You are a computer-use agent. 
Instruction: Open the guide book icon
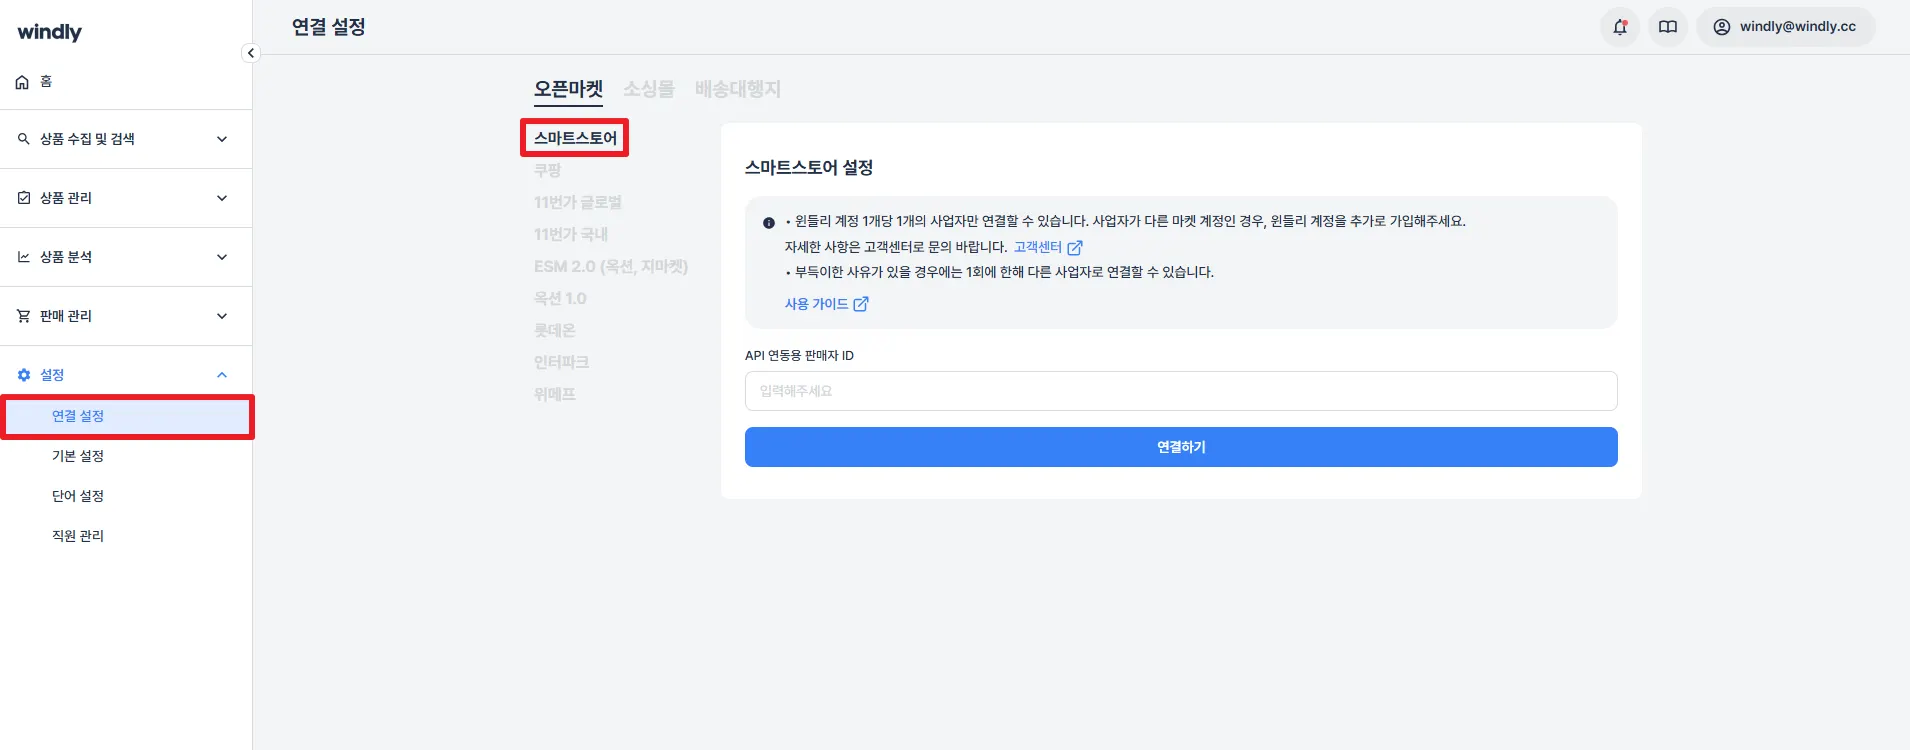tap(1668, 27)
